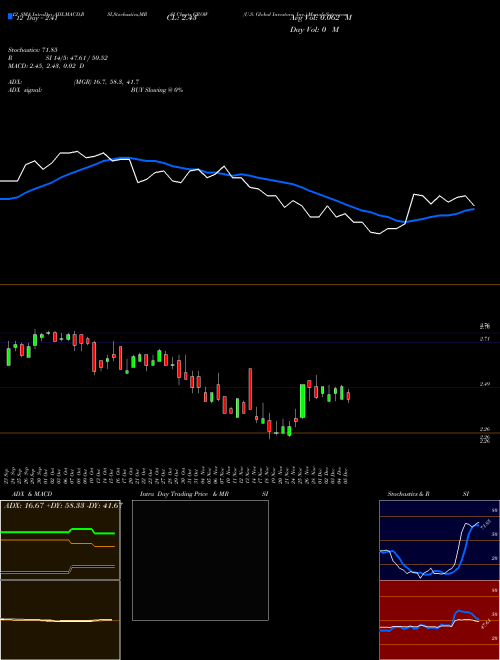Click the 'Stochastics & R' panel title
This screenshot has width=500, height=660.
[408, 494]
